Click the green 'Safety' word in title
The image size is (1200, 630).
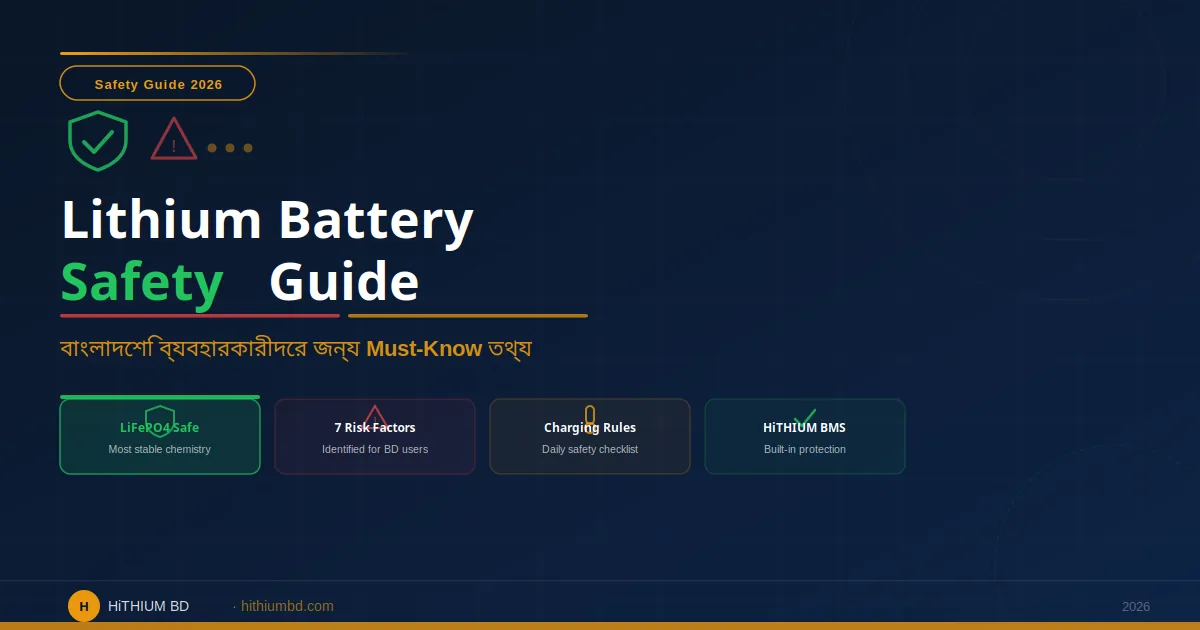point(142,283)
